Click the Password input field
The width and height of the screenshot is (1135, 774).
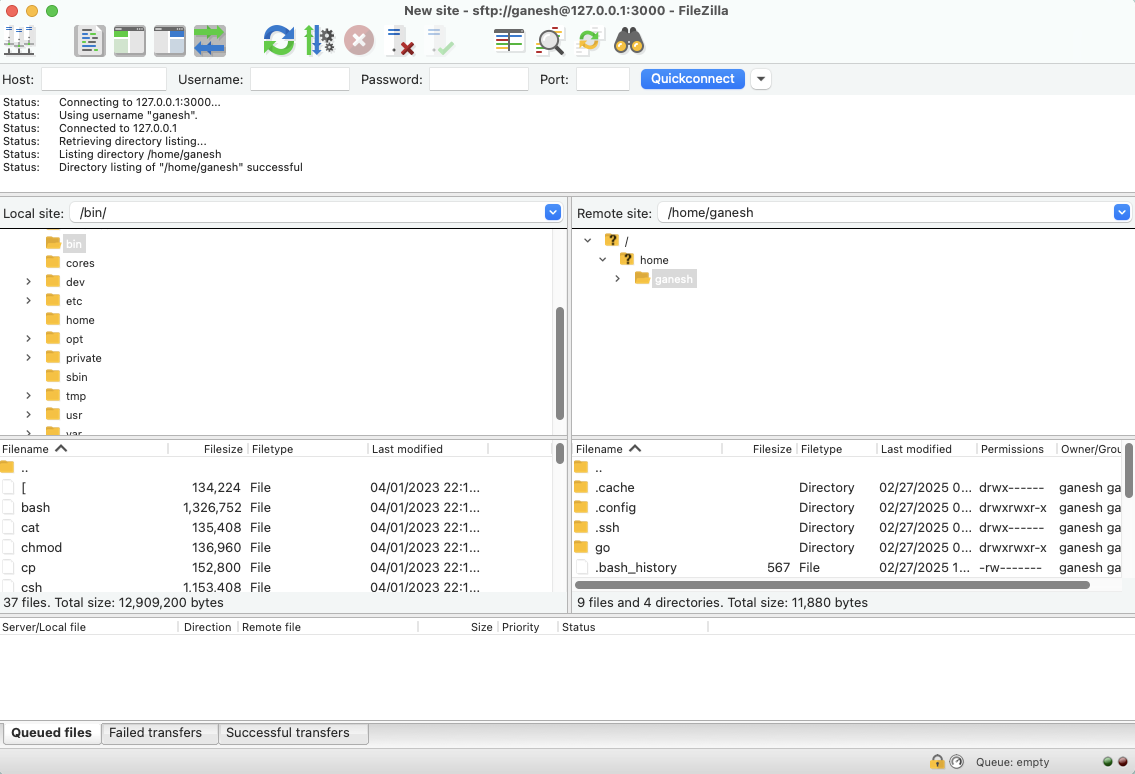(x=478, y=79)
